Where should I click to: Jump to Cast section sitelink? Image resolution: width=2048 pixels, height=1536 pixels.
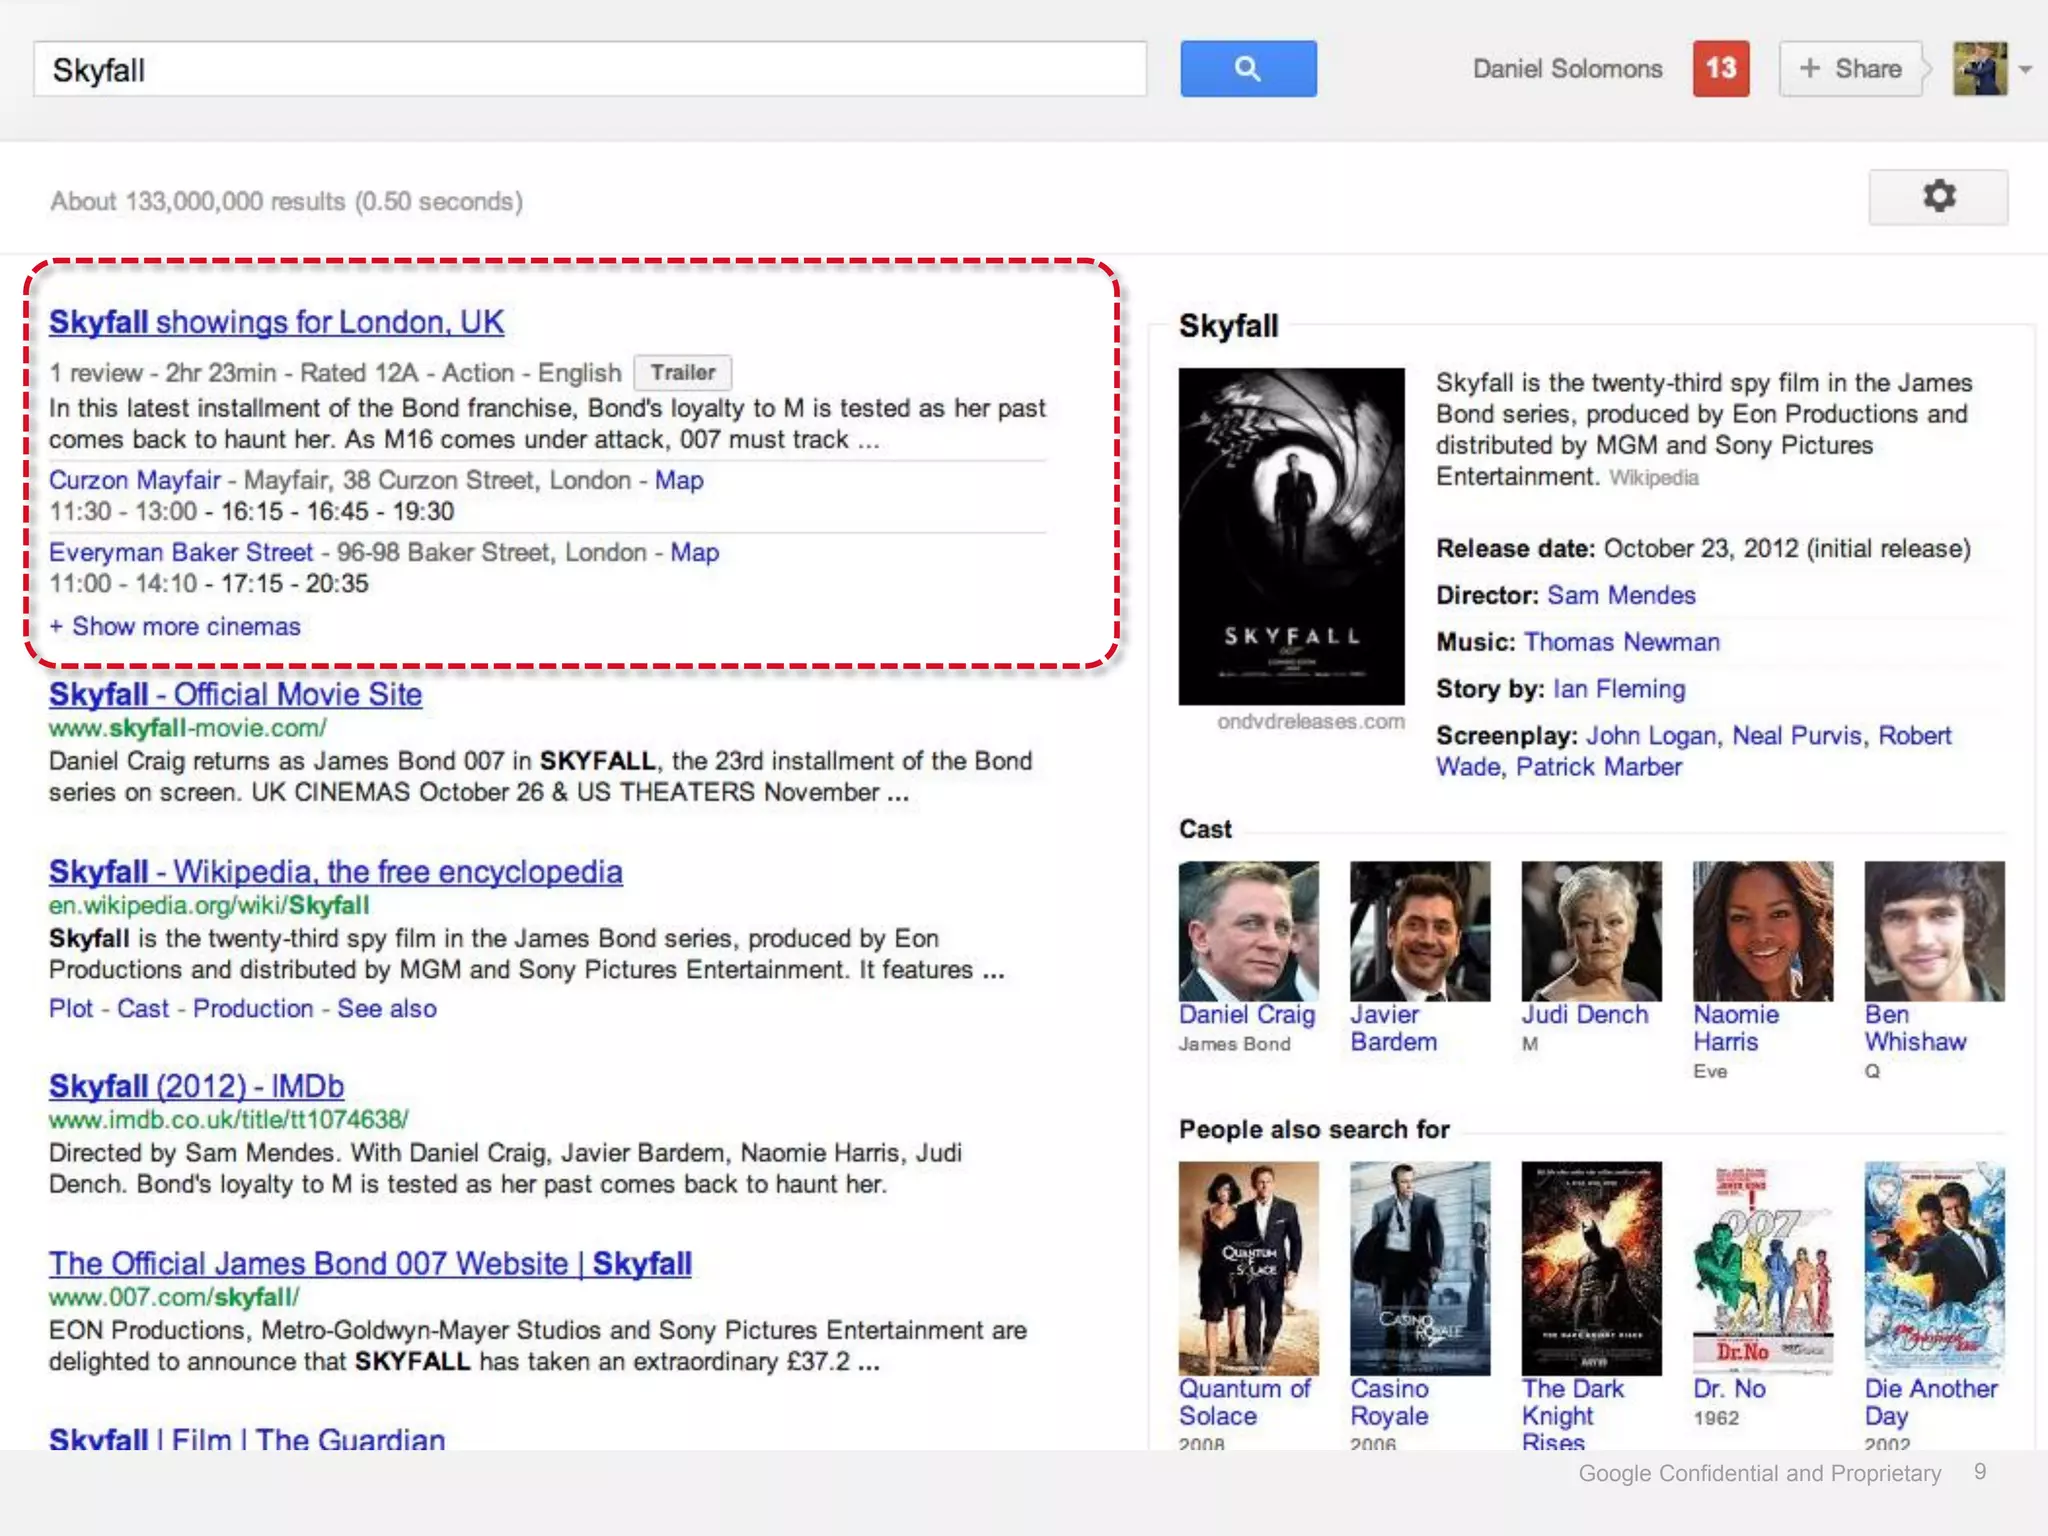point(143,1008)
